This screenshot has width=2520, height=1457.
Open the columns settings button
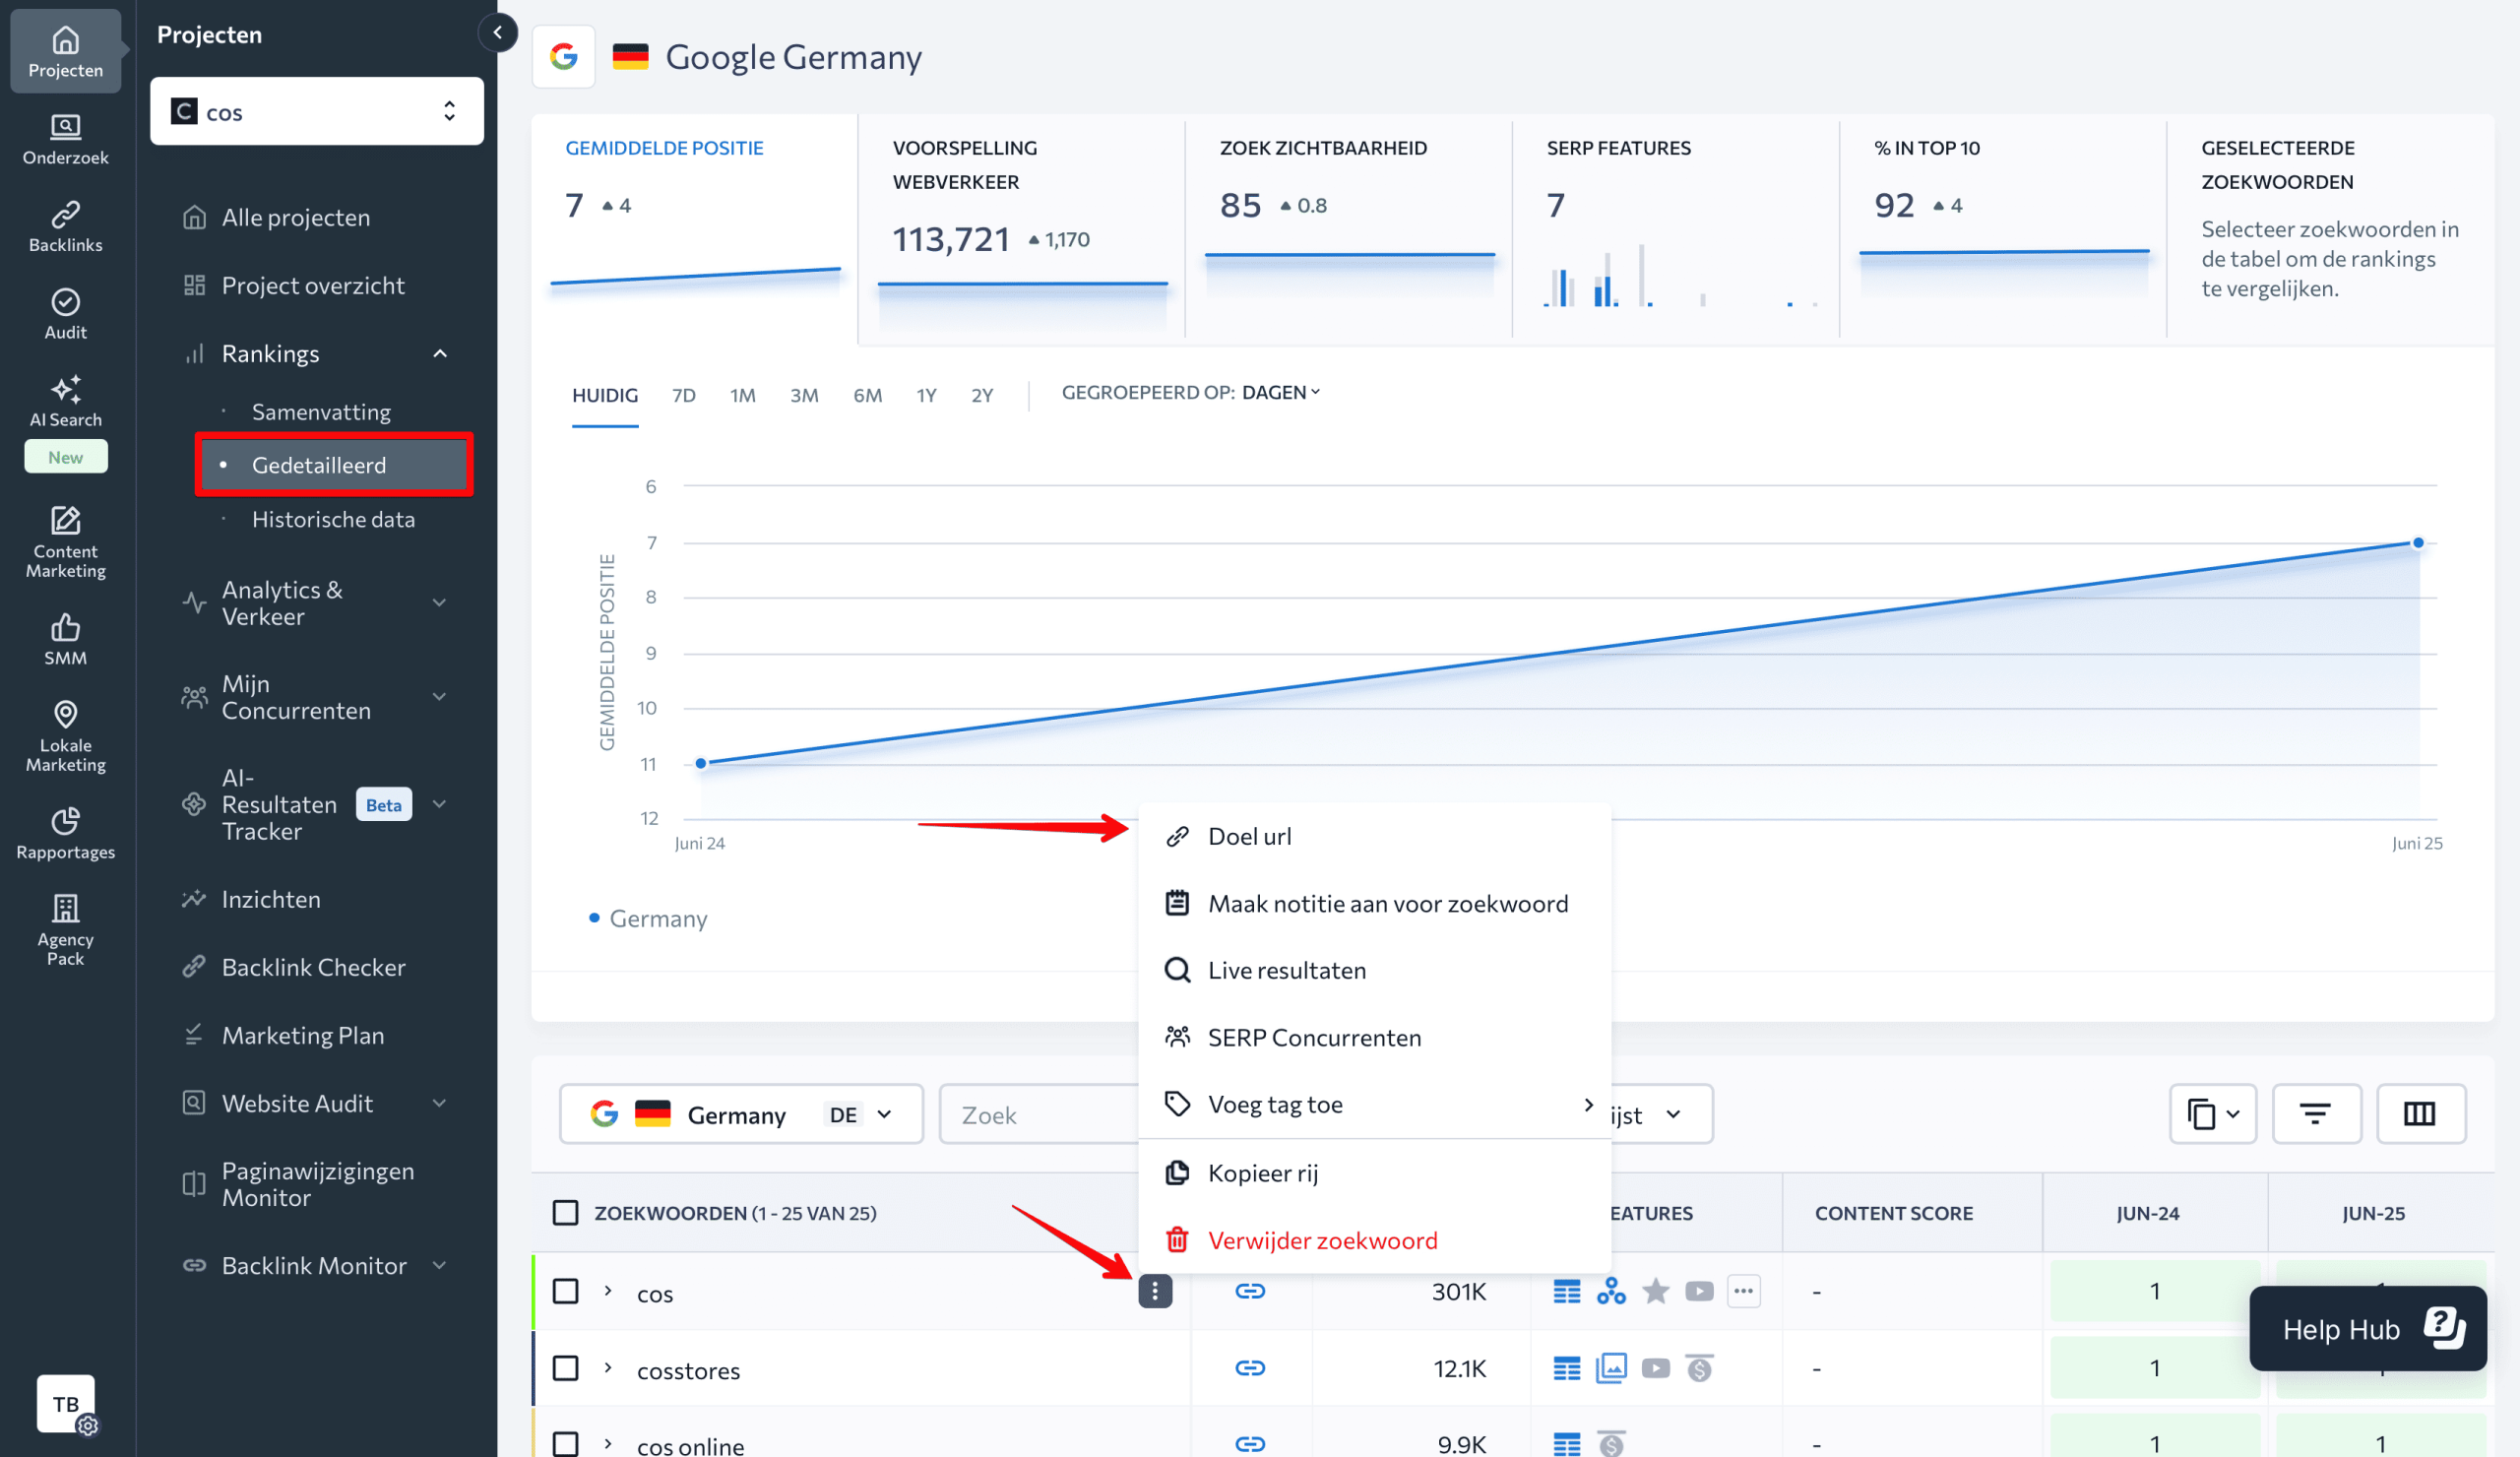click(x=2420, y=1113)
